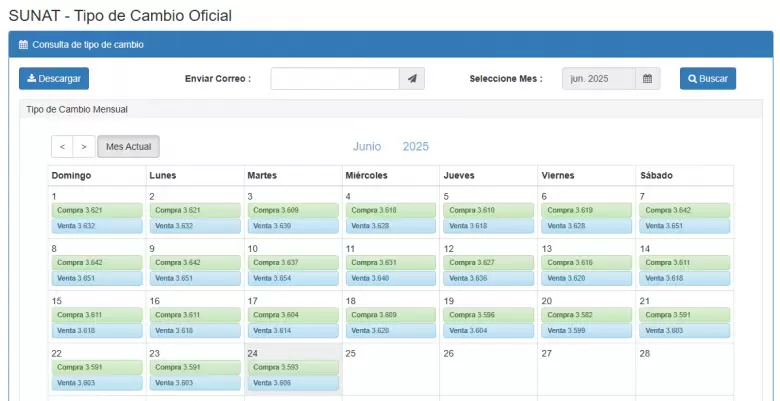The height and width of the screenshot is (401, 780).
Task: Click the Junio month title
Action: 367,147
